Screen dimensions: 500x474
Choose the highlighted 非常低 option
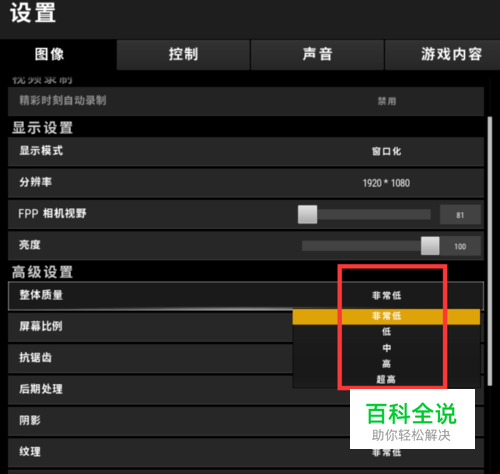(x=386, y=316)
